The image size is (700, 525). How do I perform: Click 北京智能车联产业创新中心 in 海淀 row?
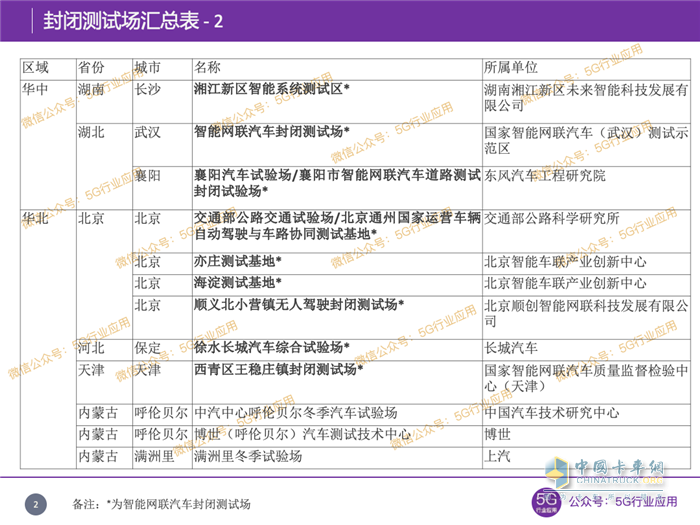[587, 285]
